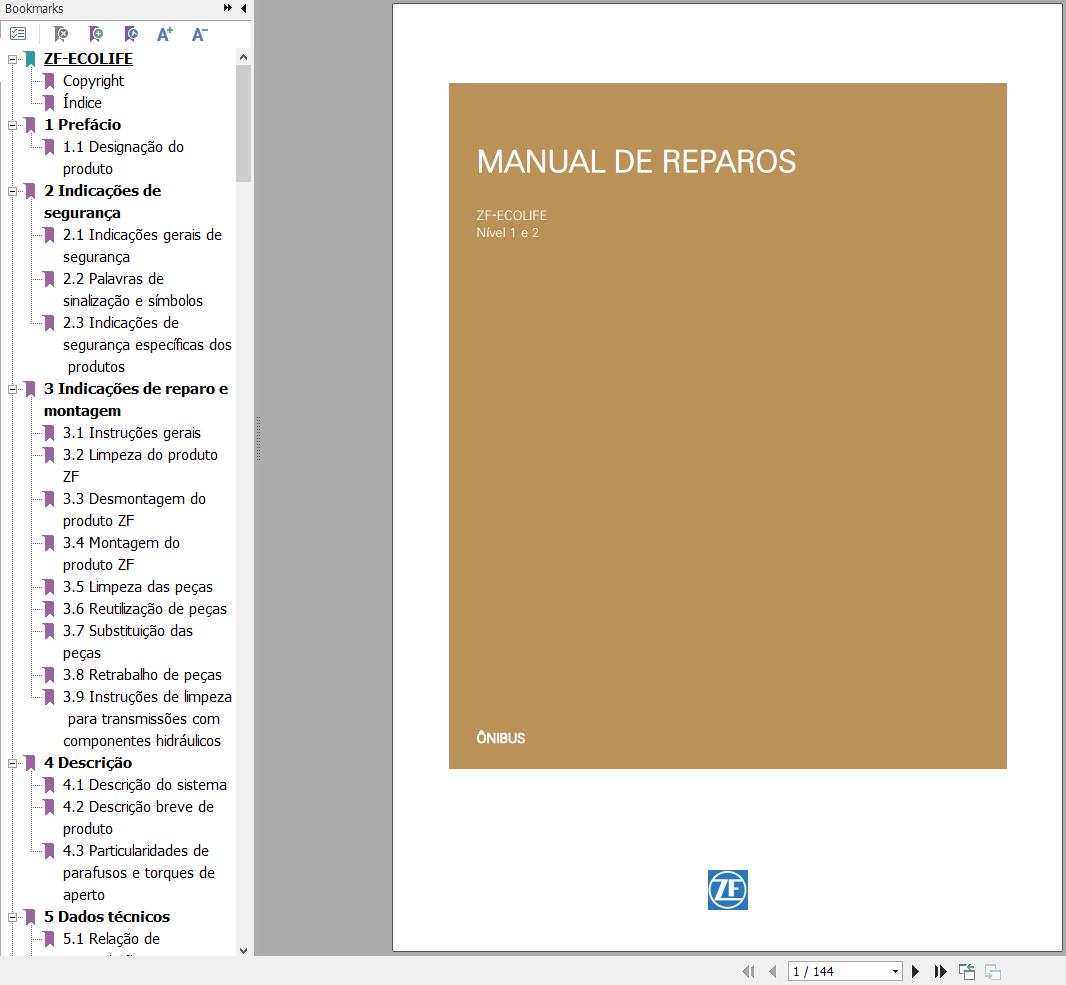Image resolution: width=1066 pixels, height=985 pixels.
Task: Click the ÔNIBUS text on cover
Action: [501, 738]
